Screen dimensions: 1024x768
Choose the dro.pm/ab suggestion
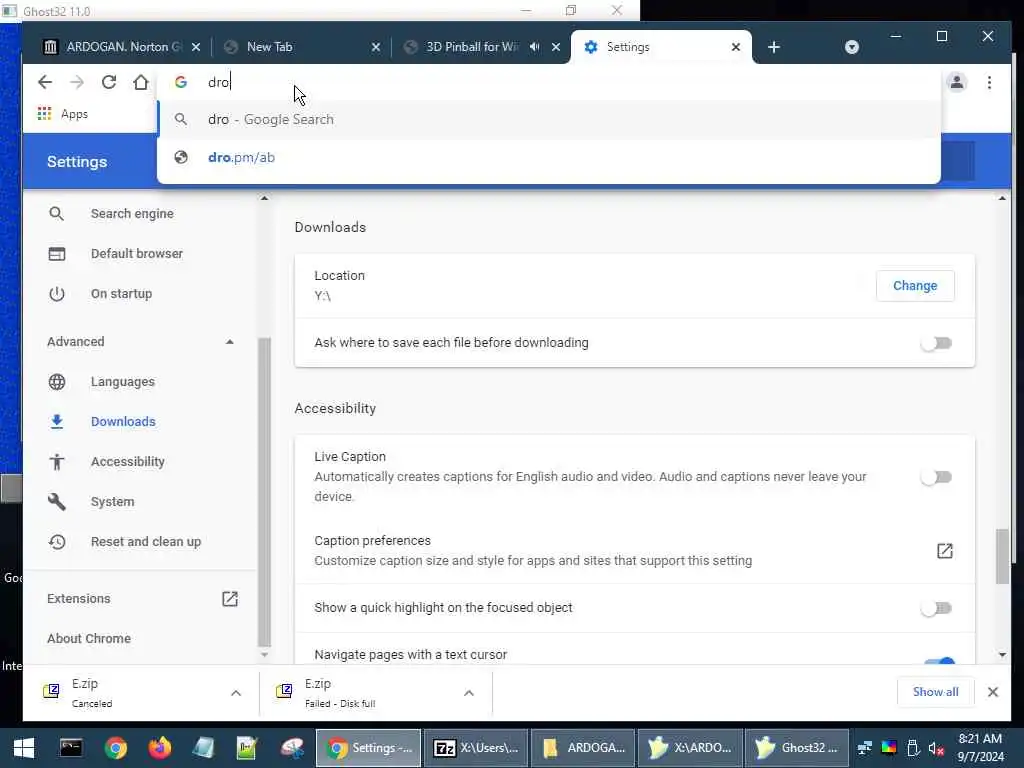[549, 157]
